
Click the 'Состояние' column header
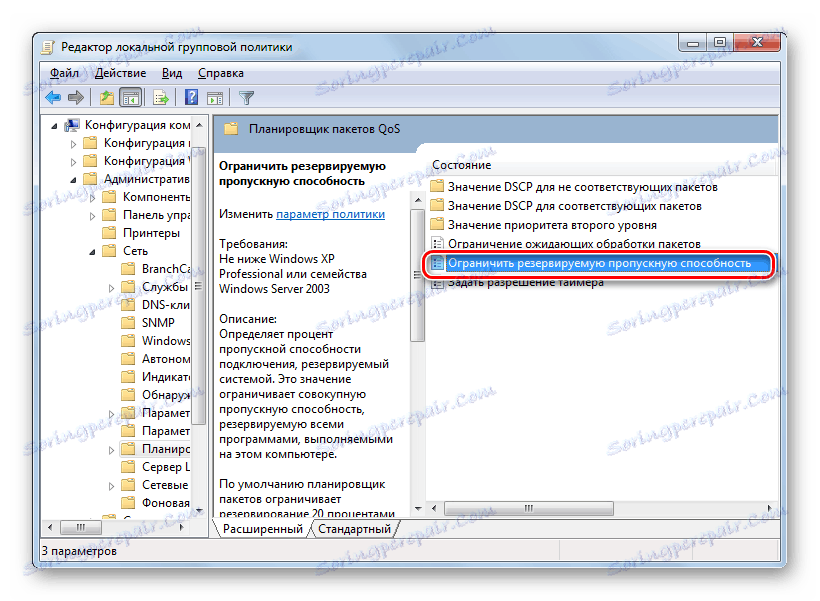tap(462, 165)
